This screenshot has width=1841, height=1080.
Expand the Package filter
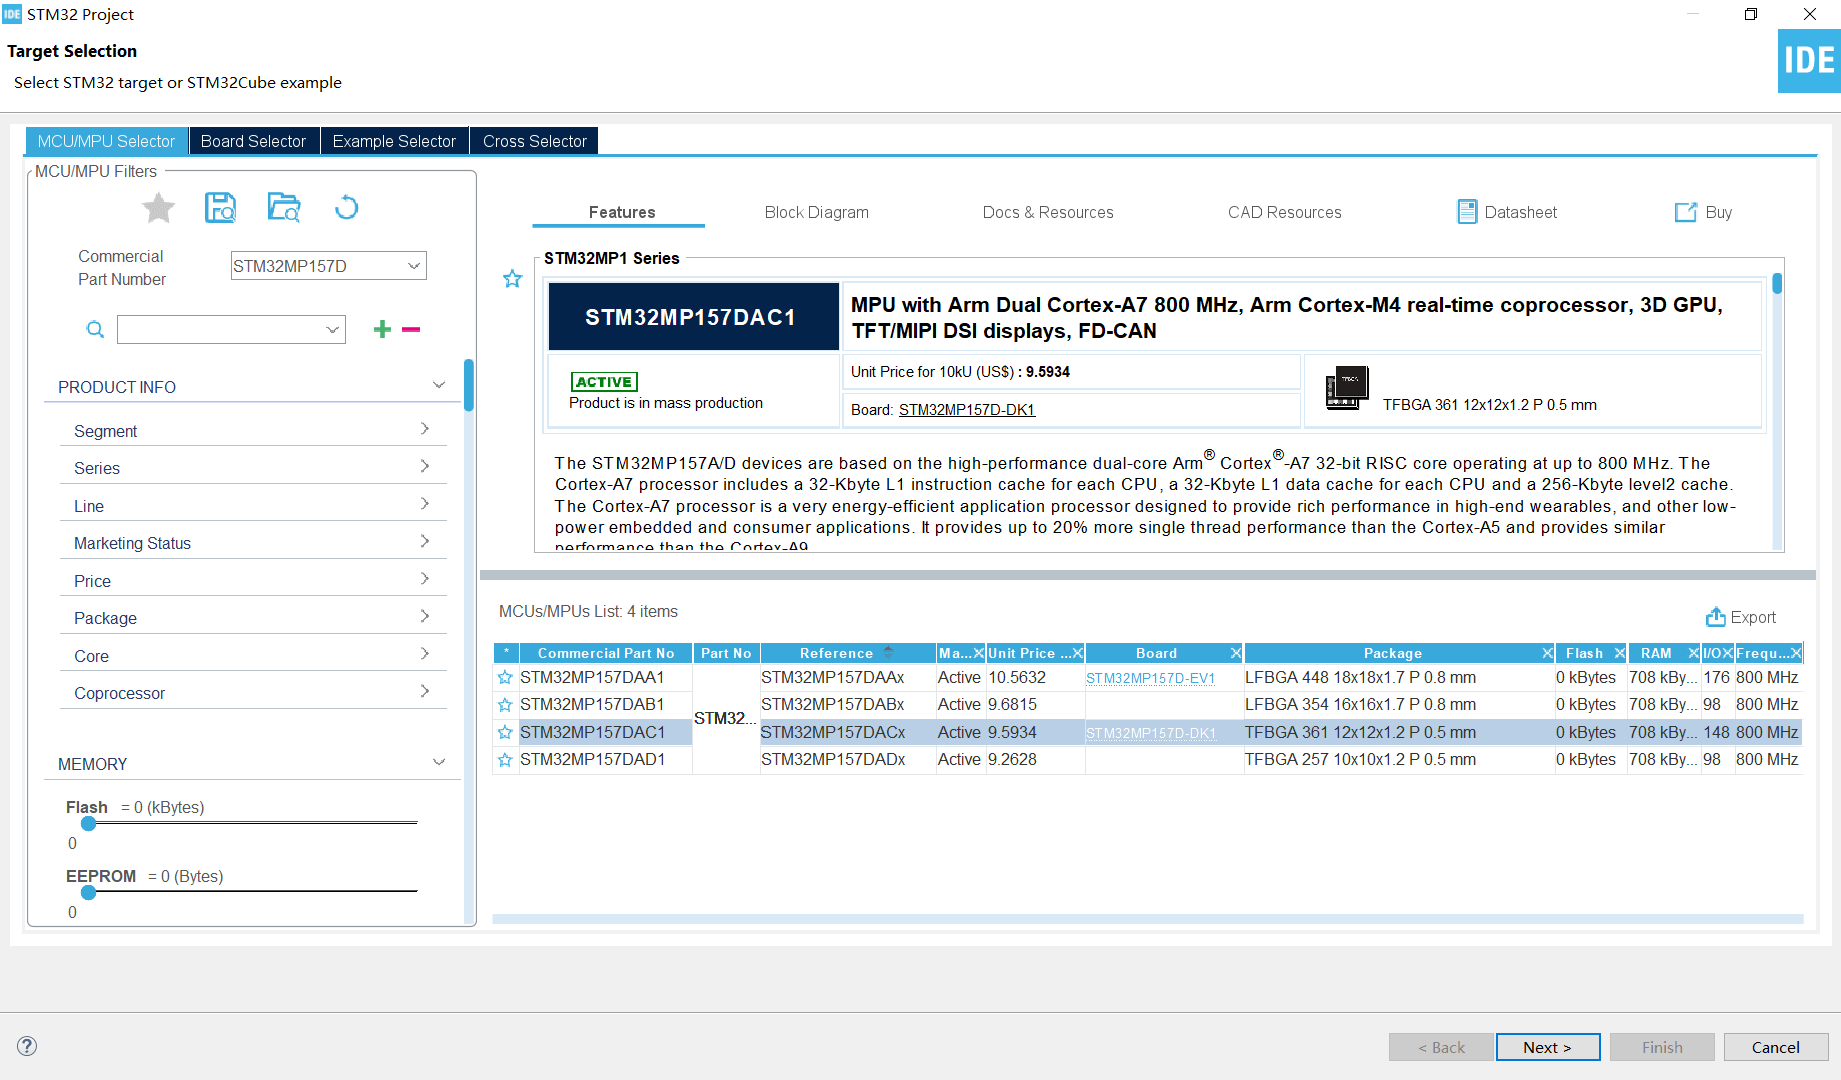click(x=424, y=616)
